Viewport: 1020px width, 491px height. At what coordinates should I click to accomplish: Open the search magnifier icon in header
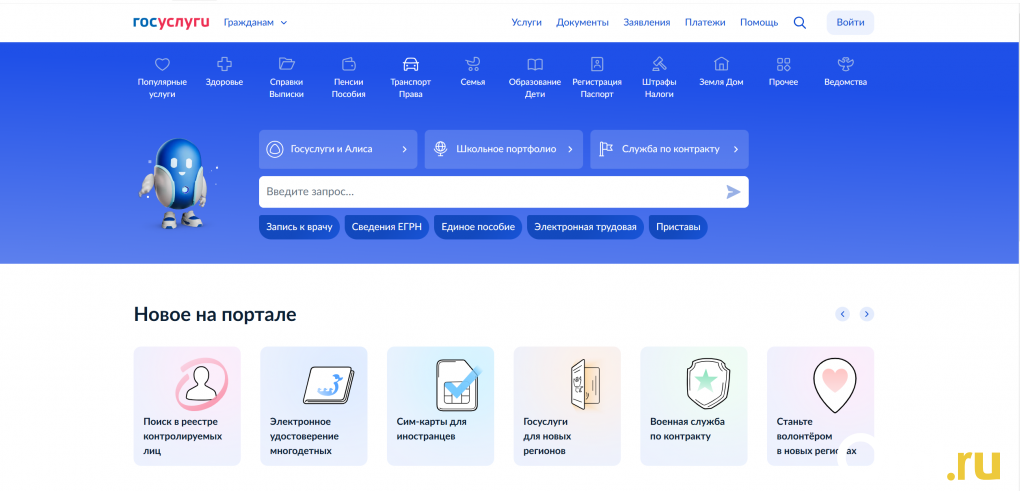[x=799, y=22]
